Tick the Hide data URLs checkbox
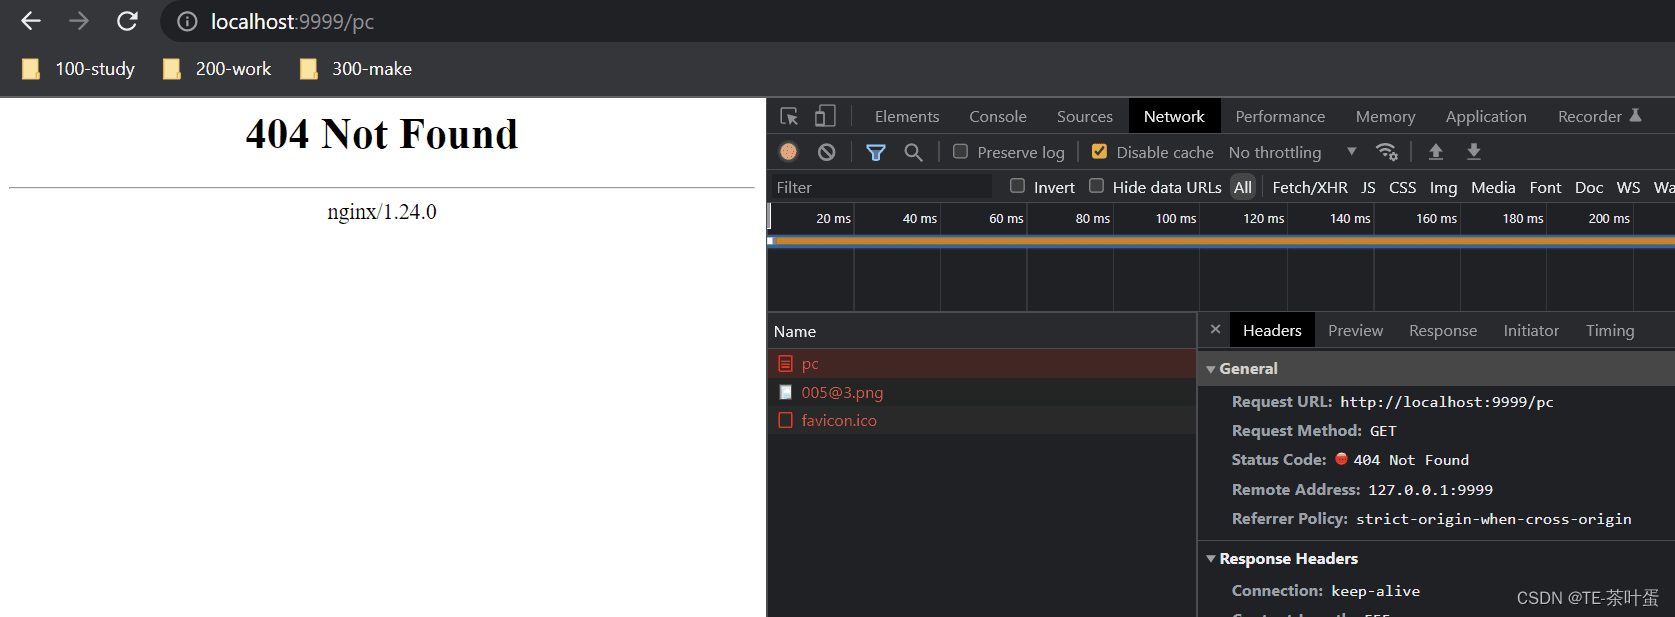Screen dimensions: 1675x617 pos(1096,186)
